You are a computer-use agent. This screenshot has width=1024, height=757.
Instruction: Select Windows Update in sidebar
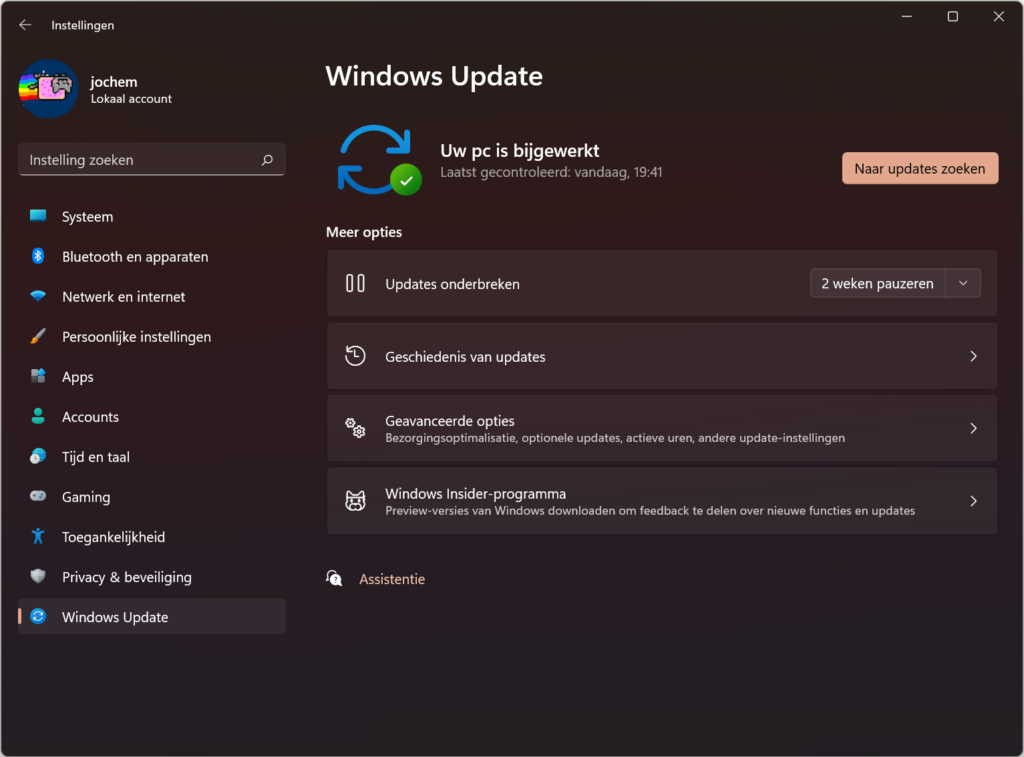pos(152,616)
